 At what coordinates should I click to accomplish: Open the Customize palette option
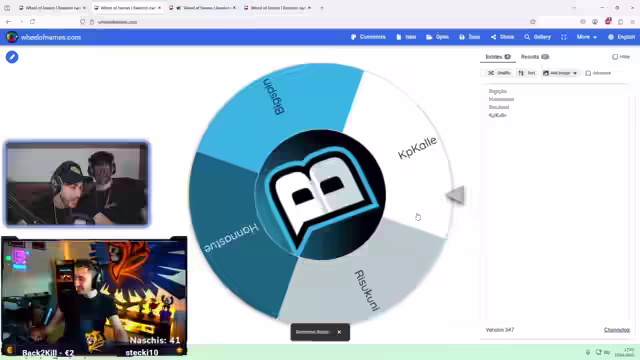tap(368, 37)
